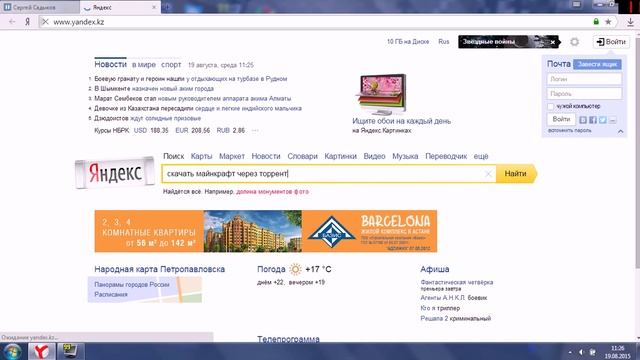Open the 'ещё' services dropdown
This screenshot has width=640, height=360.
coord(481,156)
